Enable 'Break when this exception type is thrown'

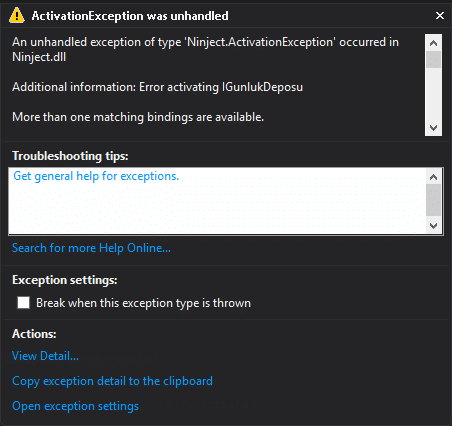tap(23, 303)
